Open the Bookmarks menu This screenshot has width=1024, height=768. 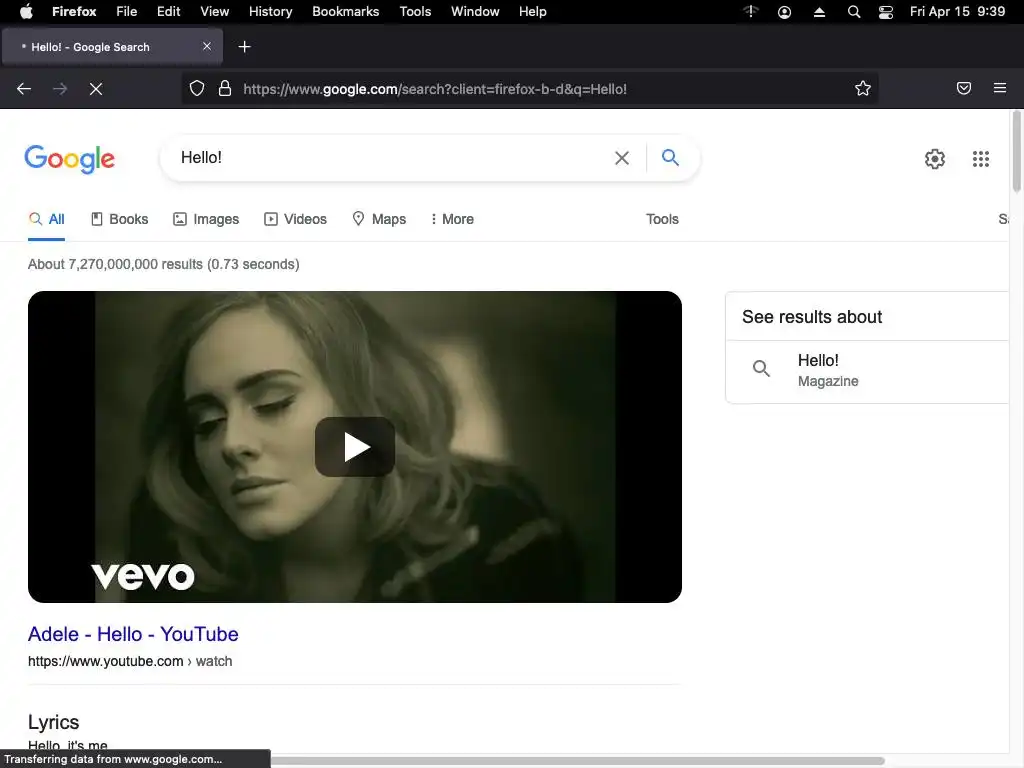pos(345,12)
